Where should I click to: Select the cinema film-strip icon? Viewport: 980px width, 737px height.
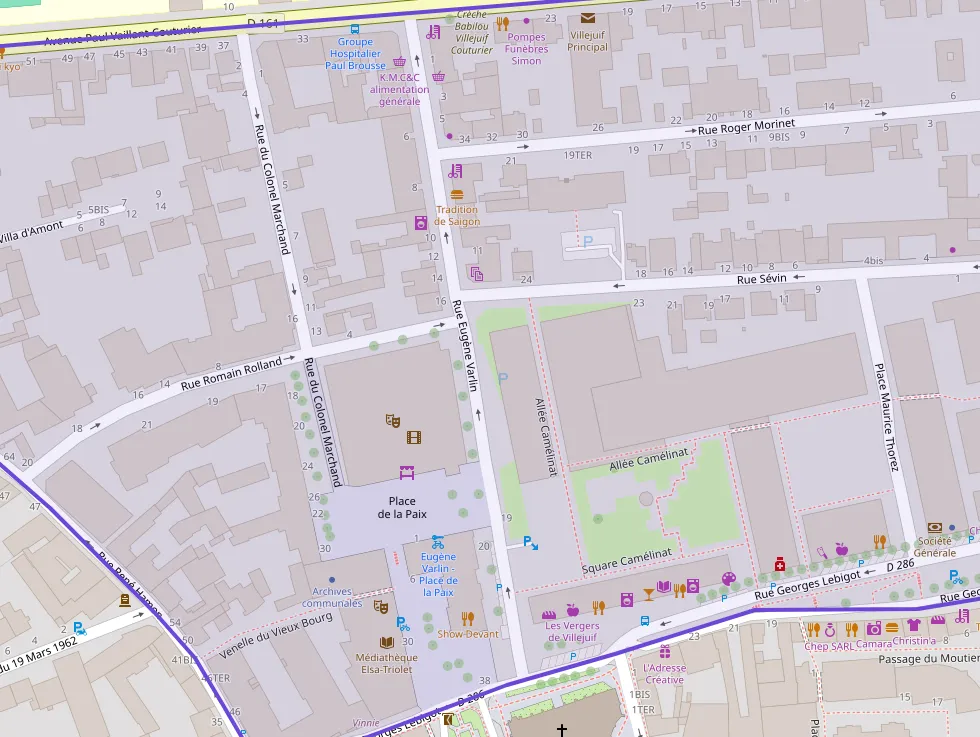tap(414, 437)
